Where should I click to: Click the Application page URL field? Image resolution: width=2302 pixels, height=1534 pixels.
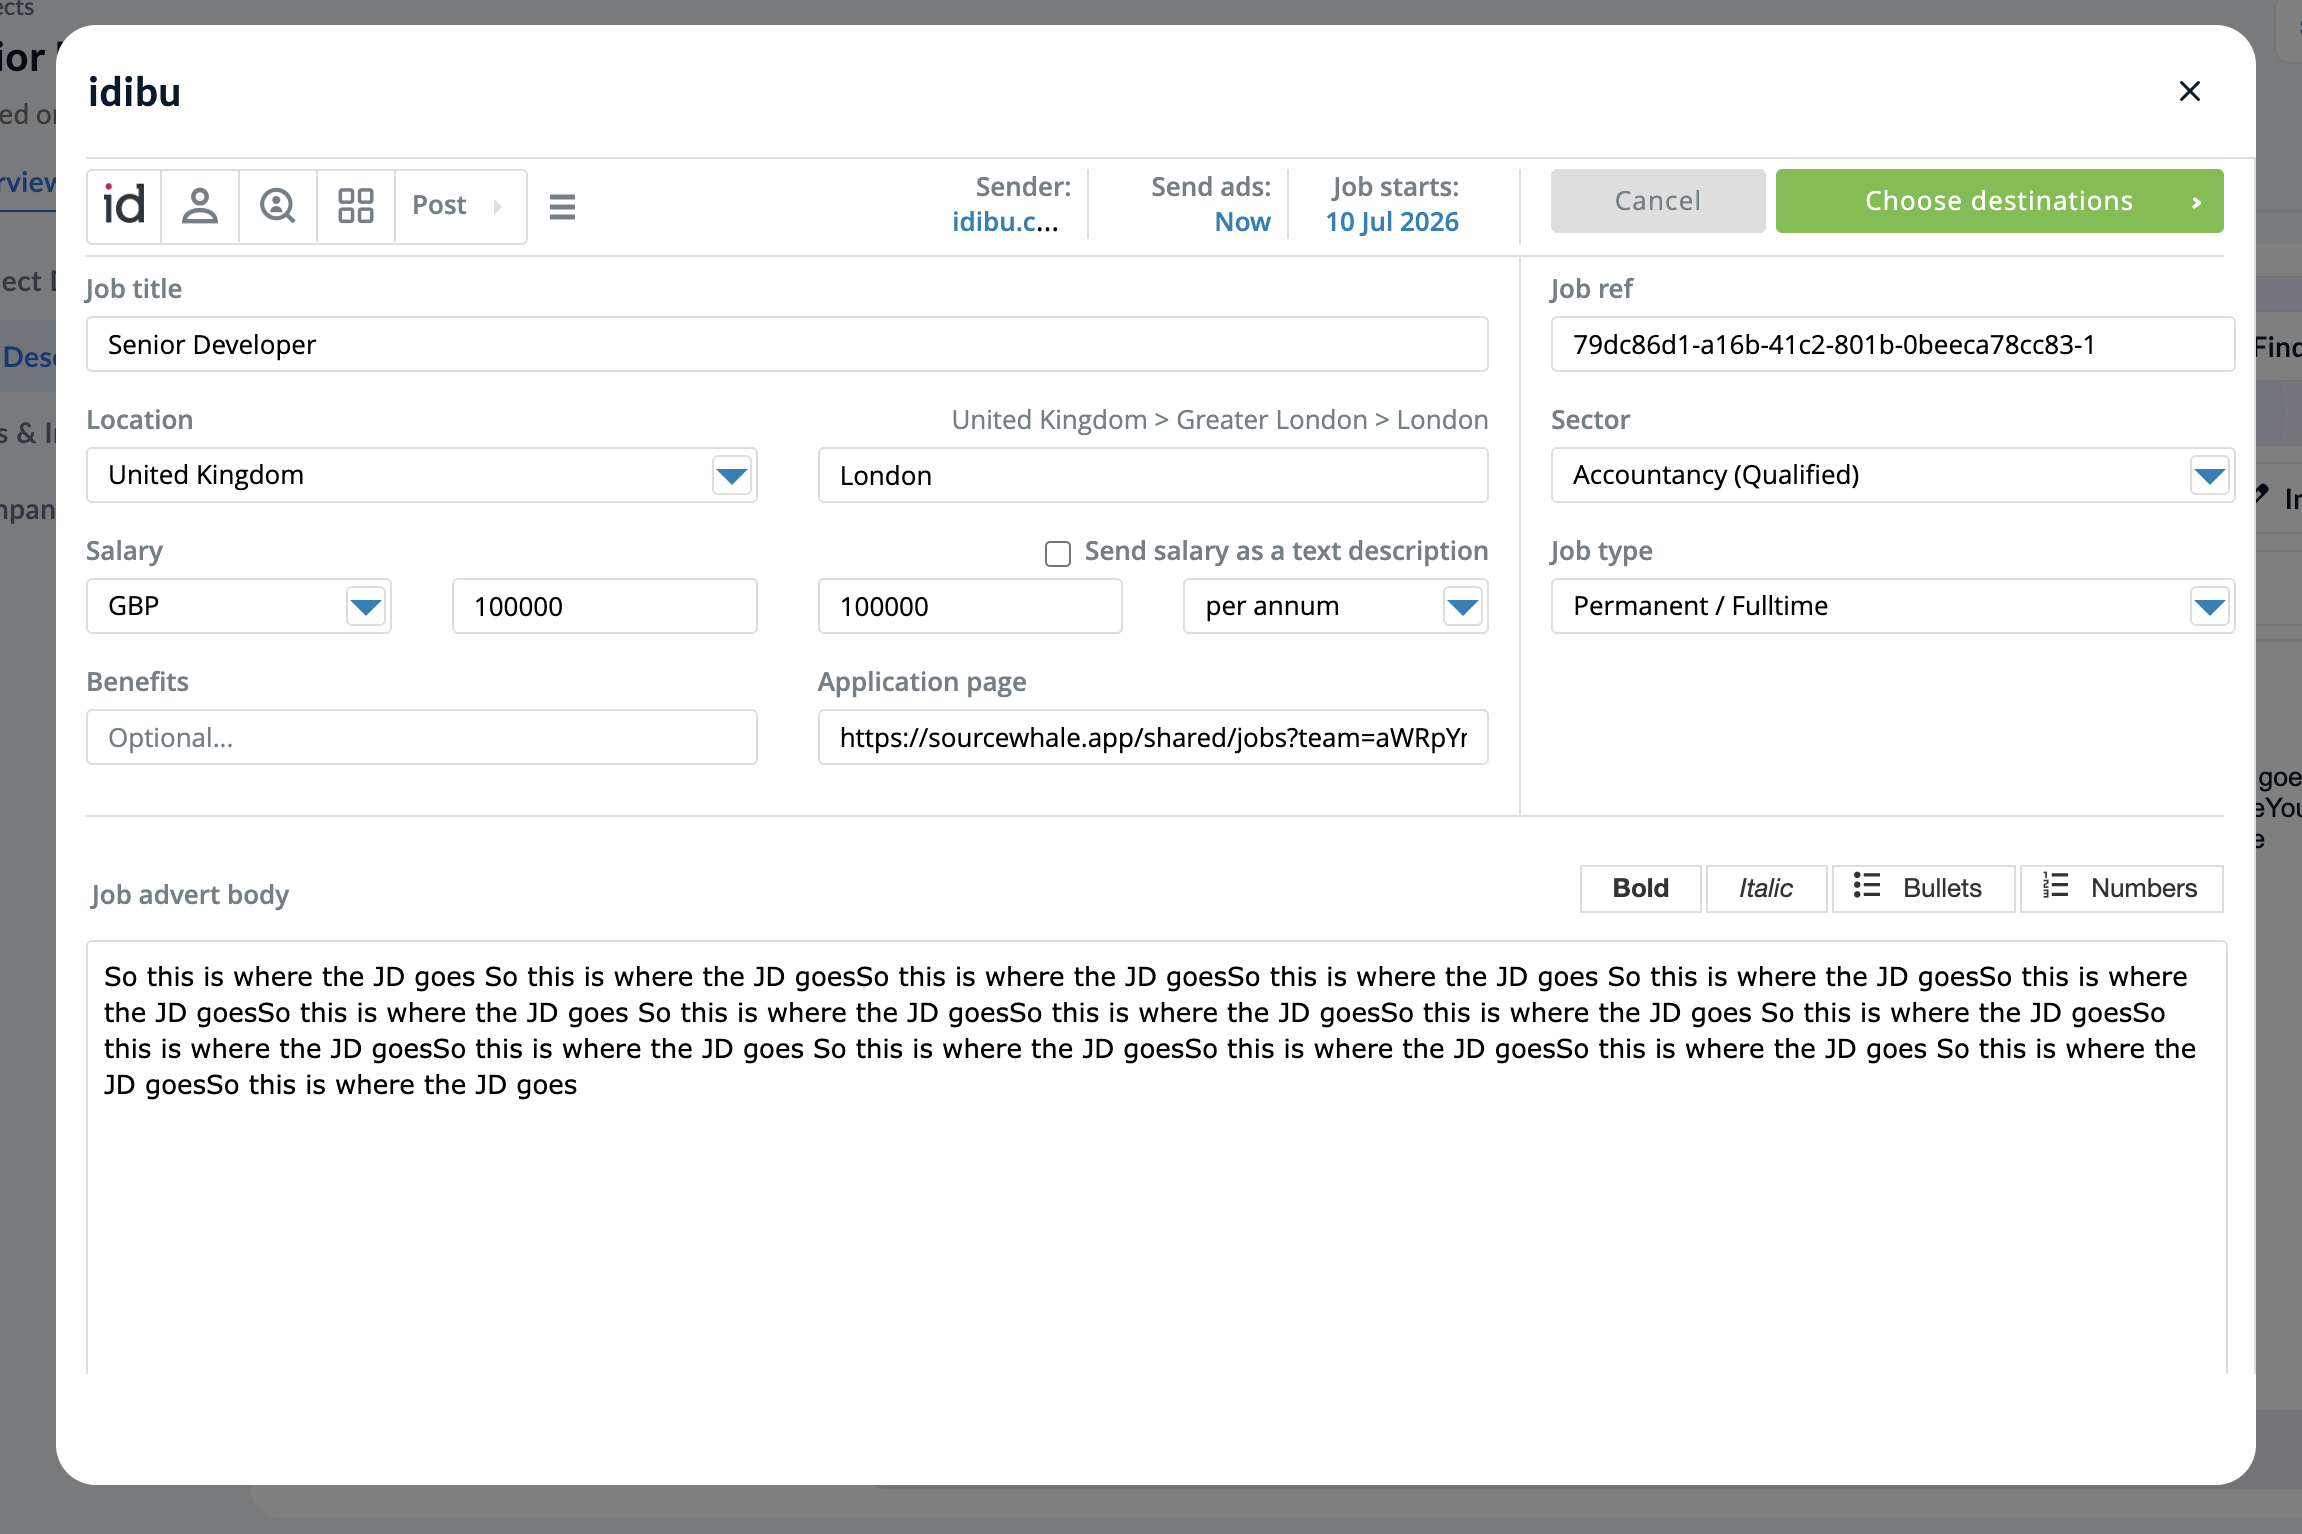1153,737
